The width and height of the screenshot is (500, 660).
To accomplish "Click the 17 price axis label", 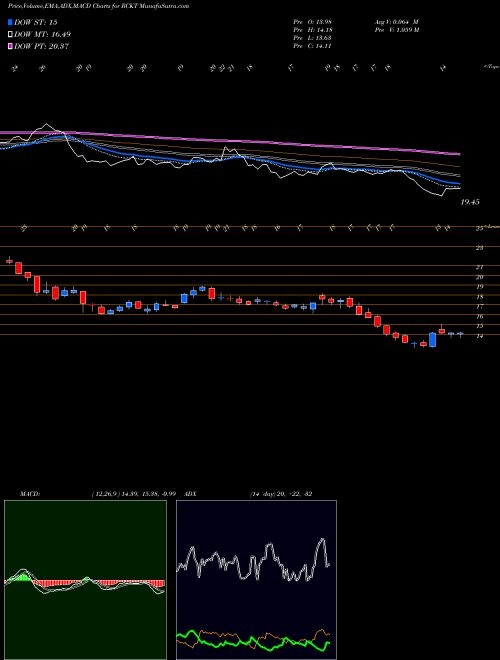I will [x=479, y=306].
